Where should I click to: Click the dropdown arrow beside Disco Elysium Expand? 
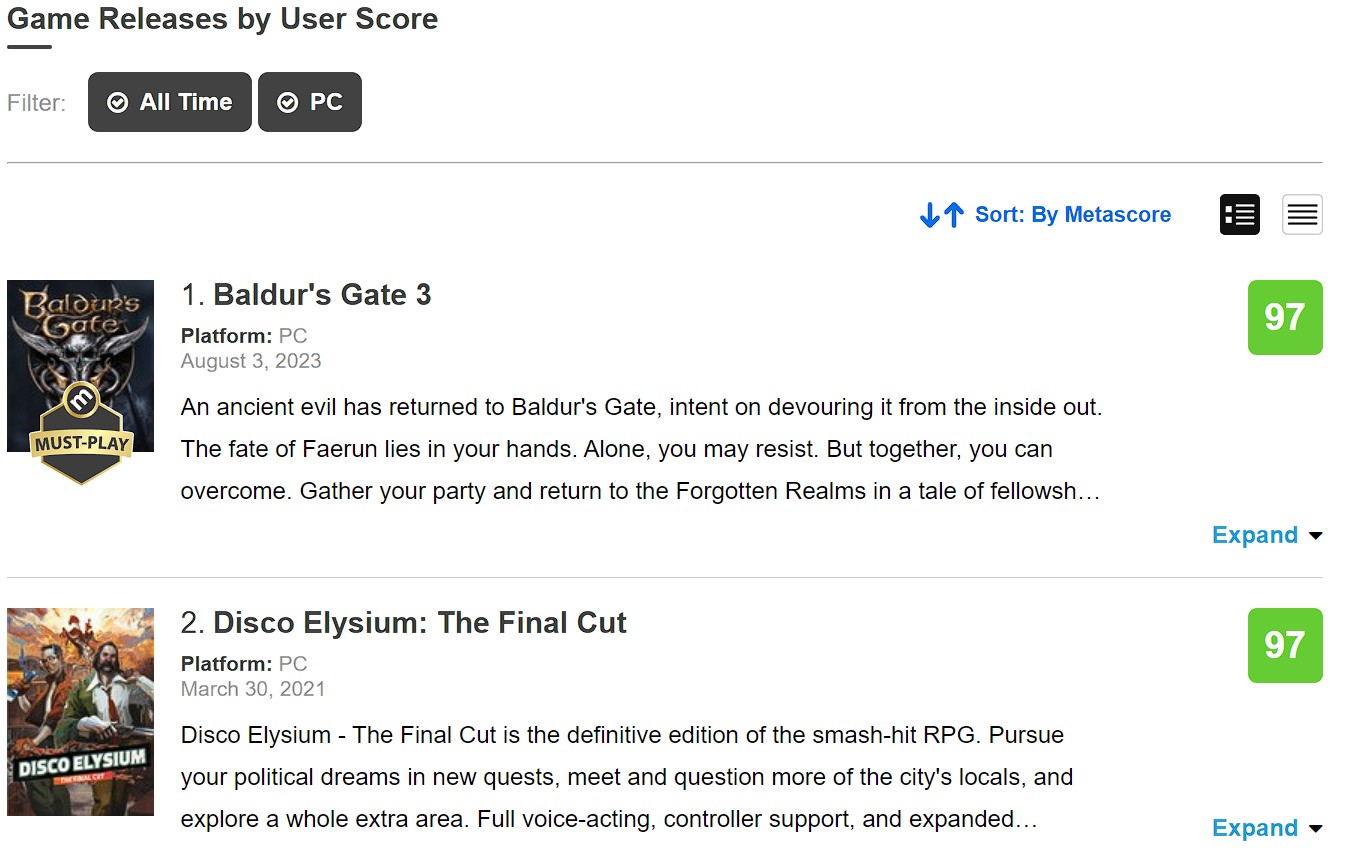1315,829
